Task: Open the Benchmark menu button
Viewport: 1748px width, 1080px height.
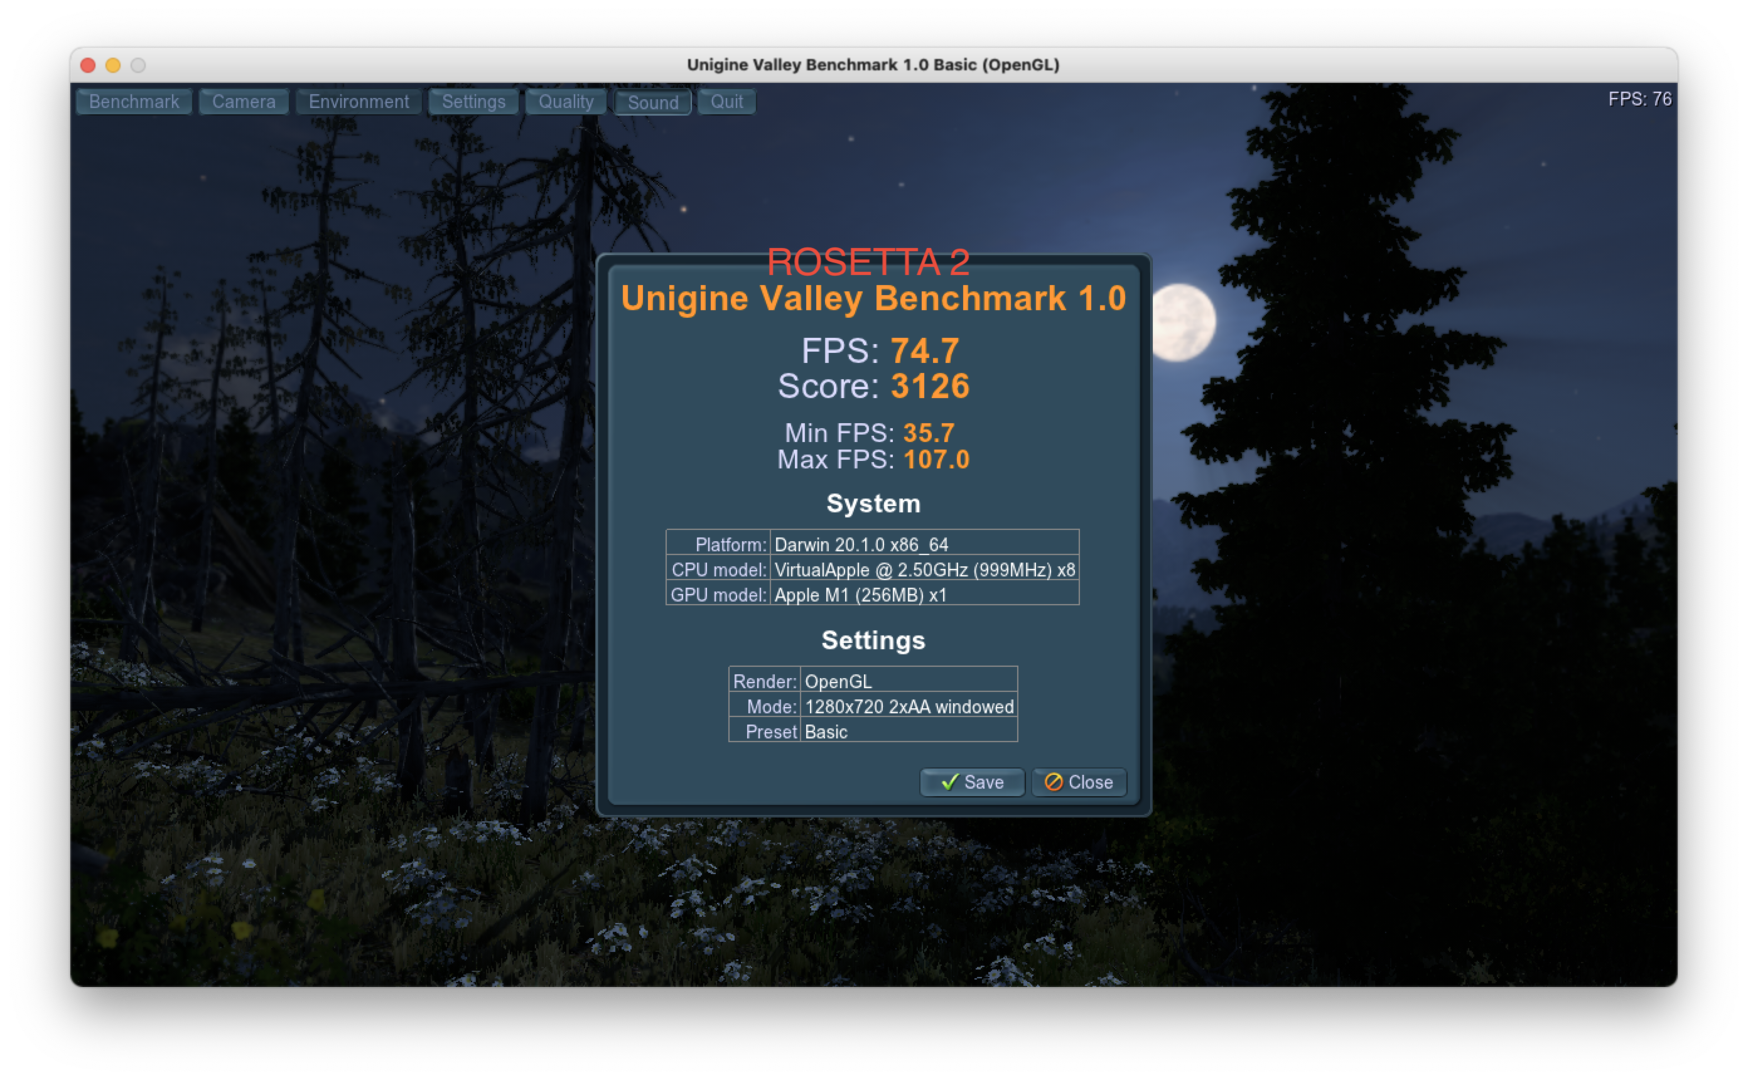Action: [134, 102]
